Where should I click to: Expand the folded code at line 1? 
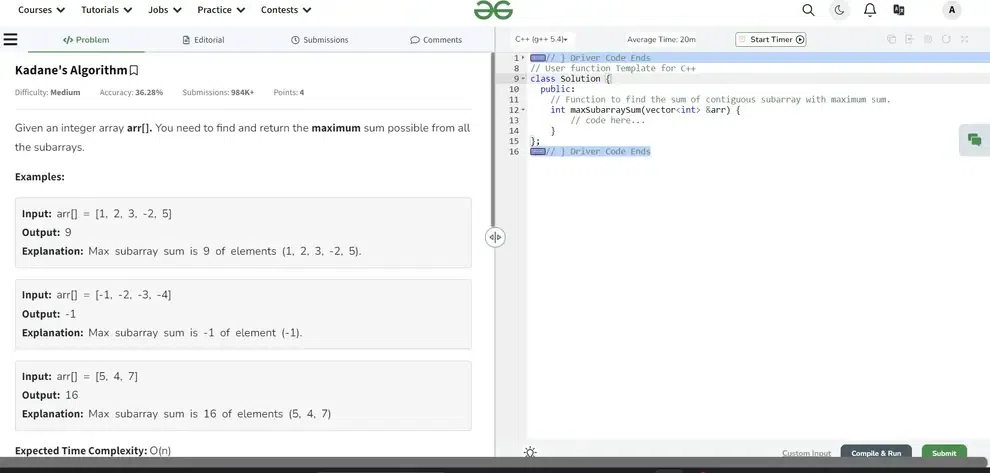(523, 58)
